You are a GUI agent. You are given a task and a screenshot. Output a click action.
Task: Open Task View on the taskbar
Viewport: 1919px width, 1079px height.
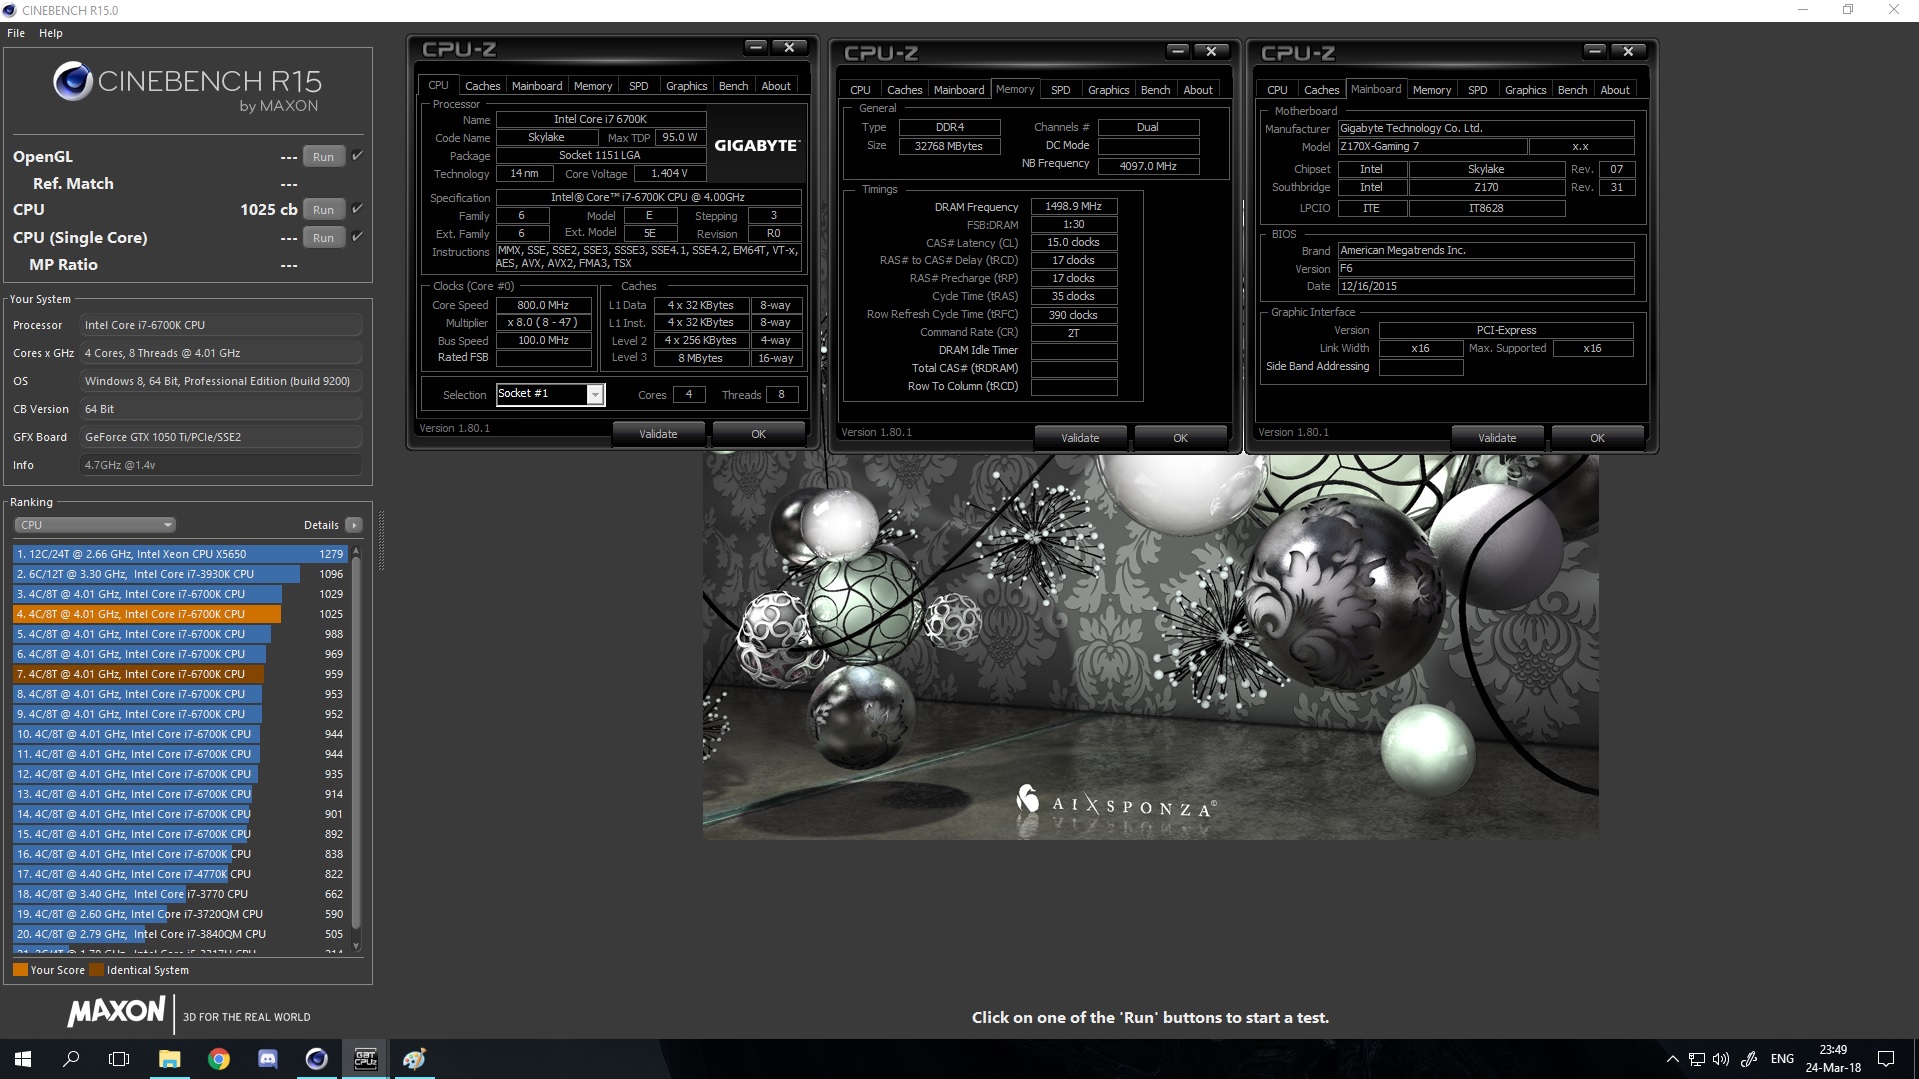click(119, 1059)
